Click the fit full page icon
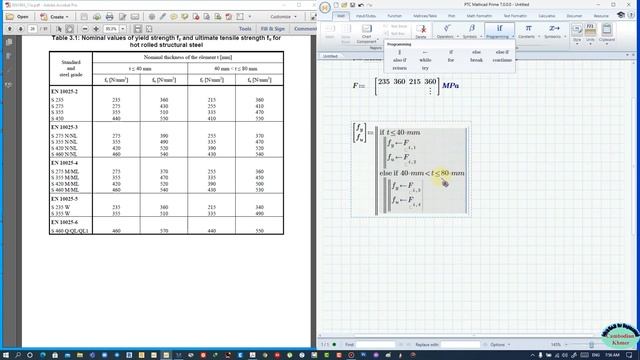The width and height of the screenshot is (640, 360). click(149, 29)
